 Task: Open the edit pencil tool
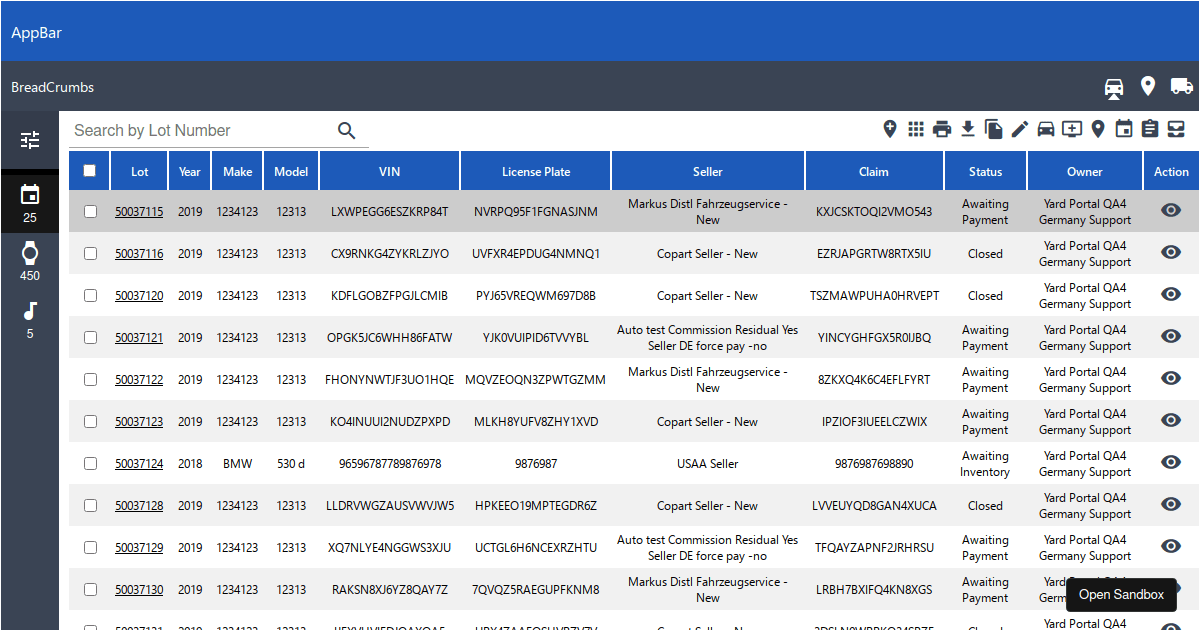[1020, 130]
